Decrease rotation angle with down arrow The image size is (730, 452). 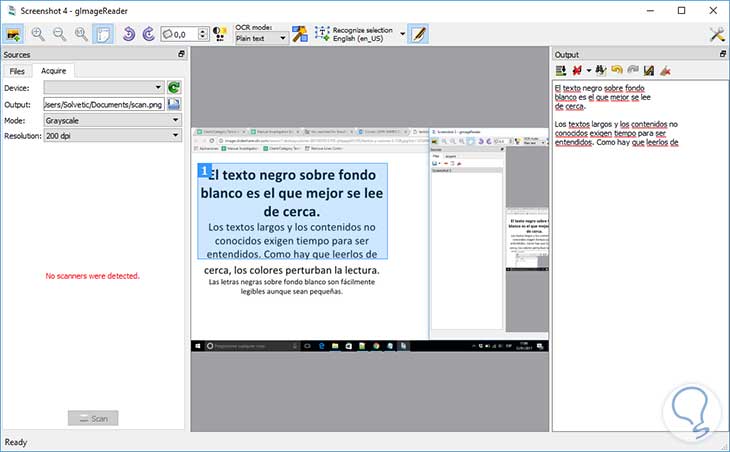[203, 37]
